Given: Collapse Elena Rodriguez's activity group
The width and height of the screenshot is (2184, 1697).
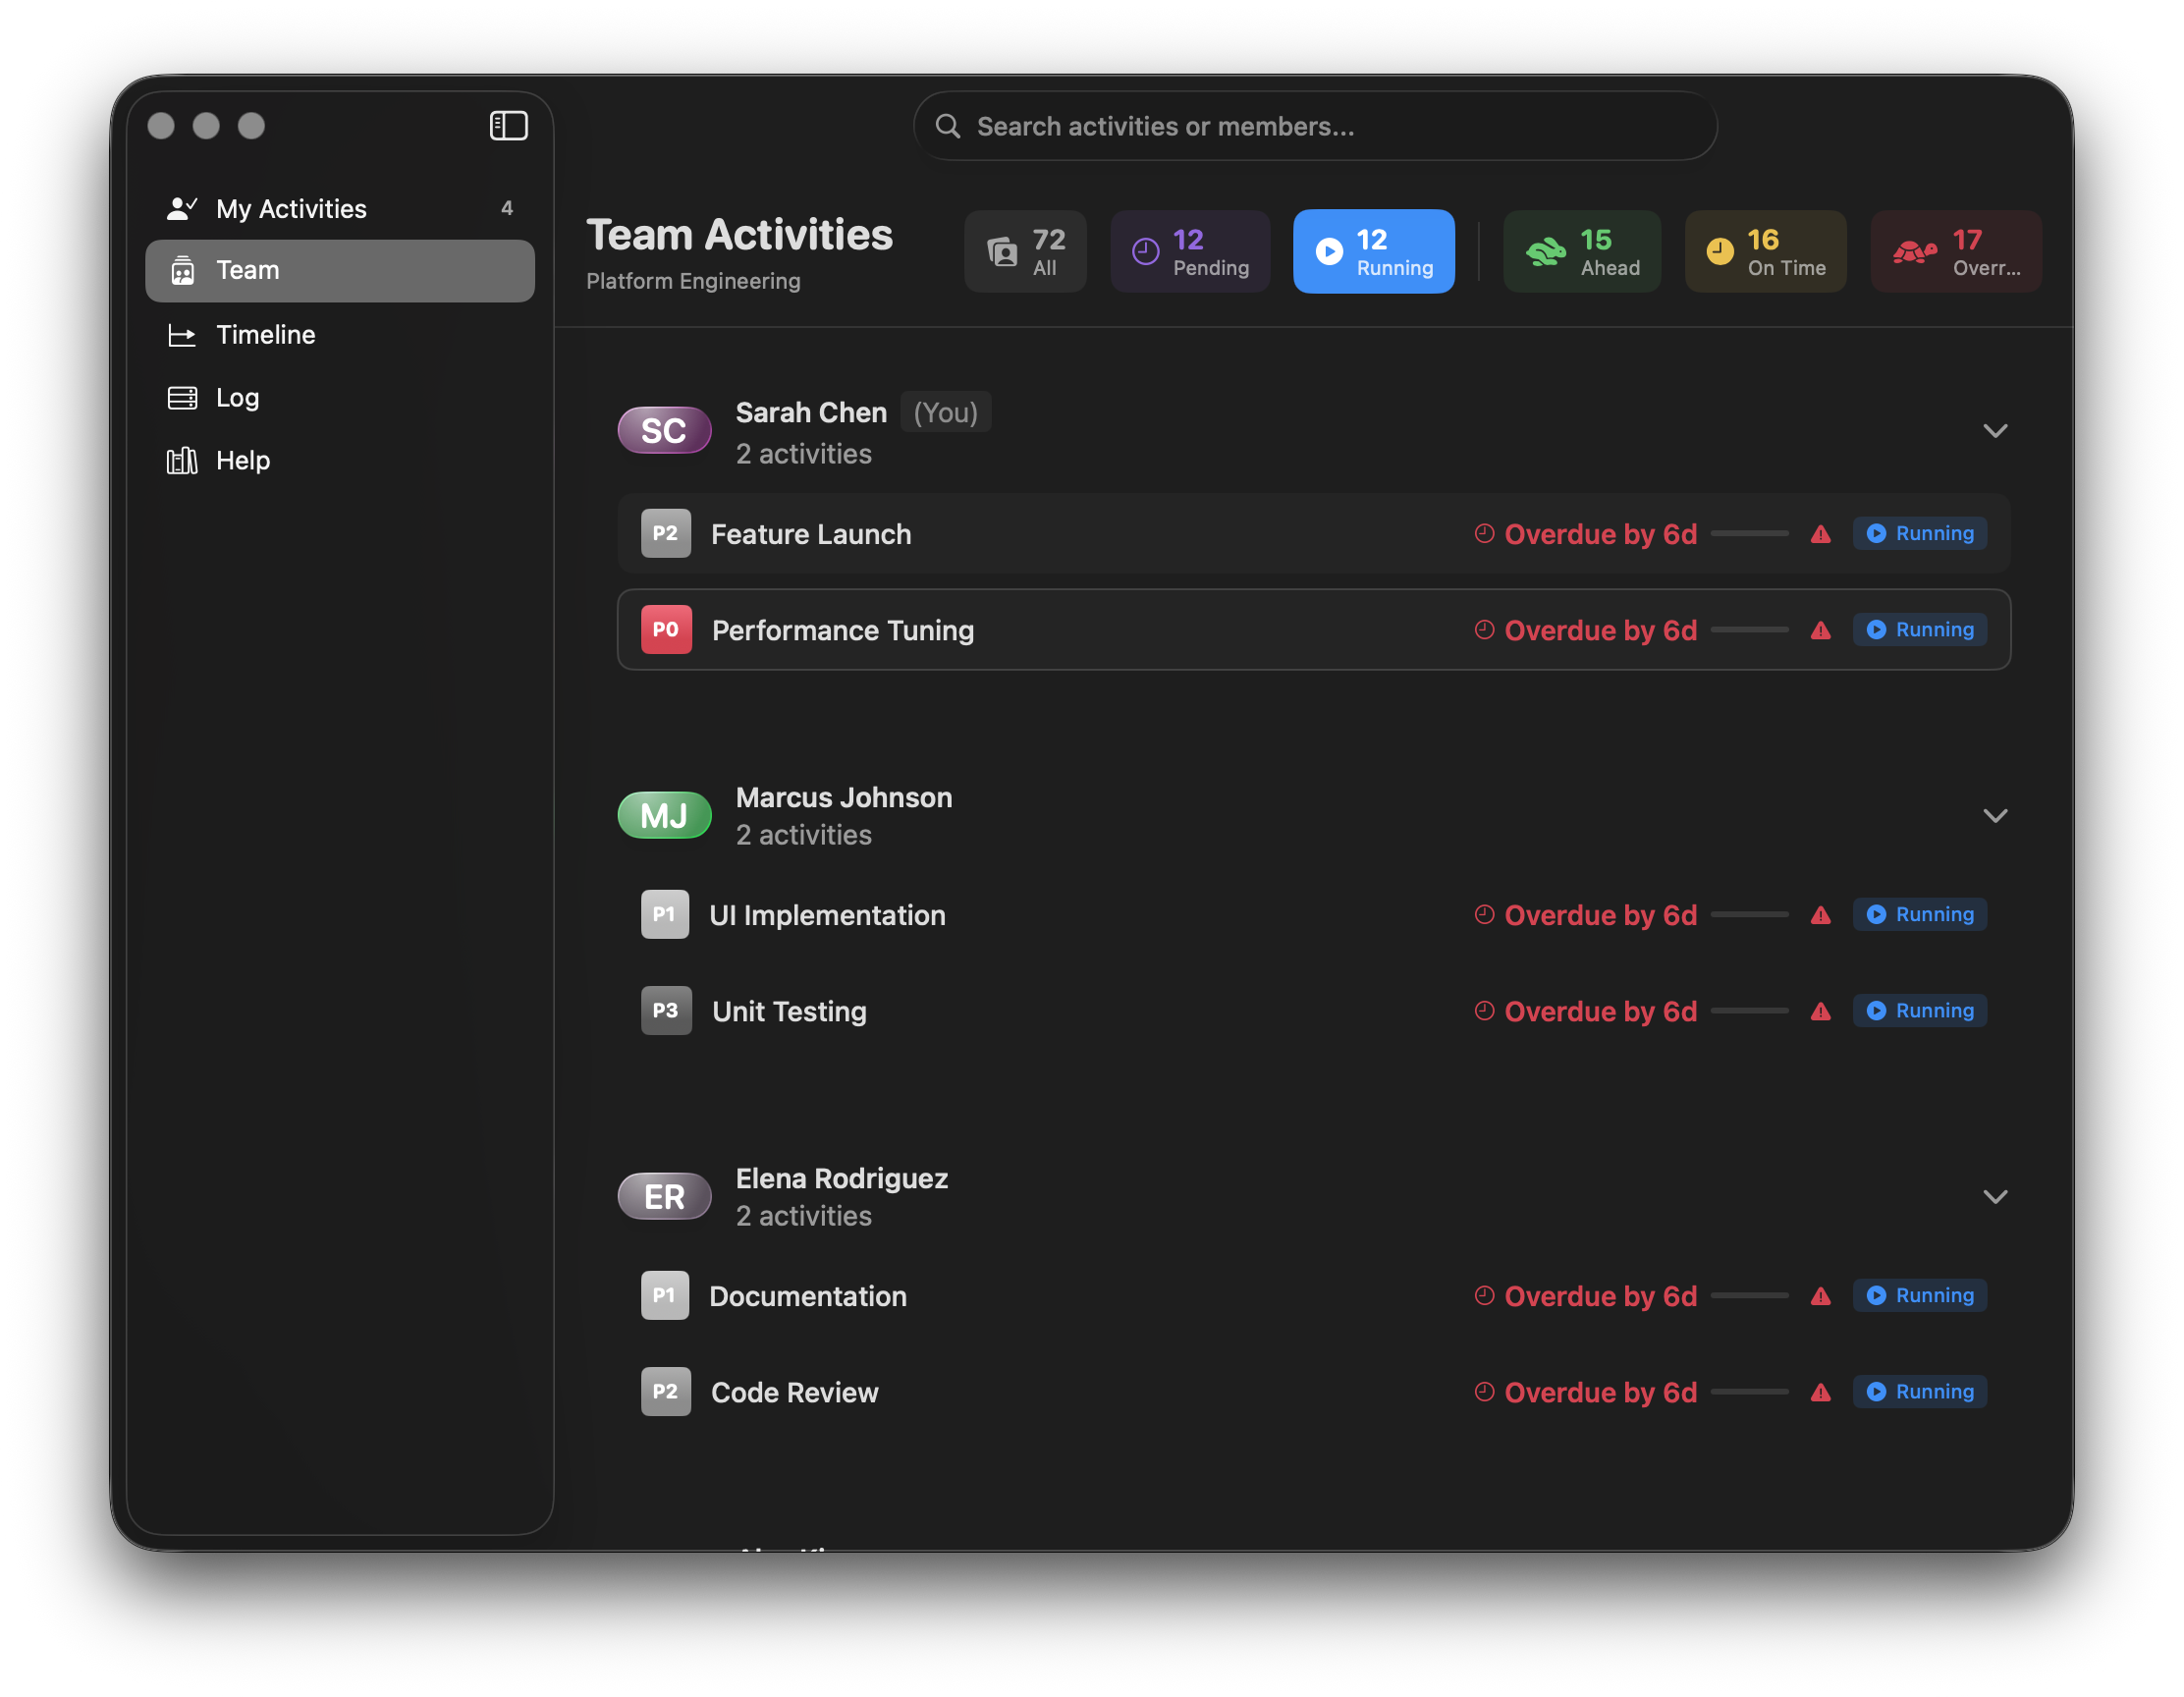Looking at the screenshot, I should 1996,1195.
